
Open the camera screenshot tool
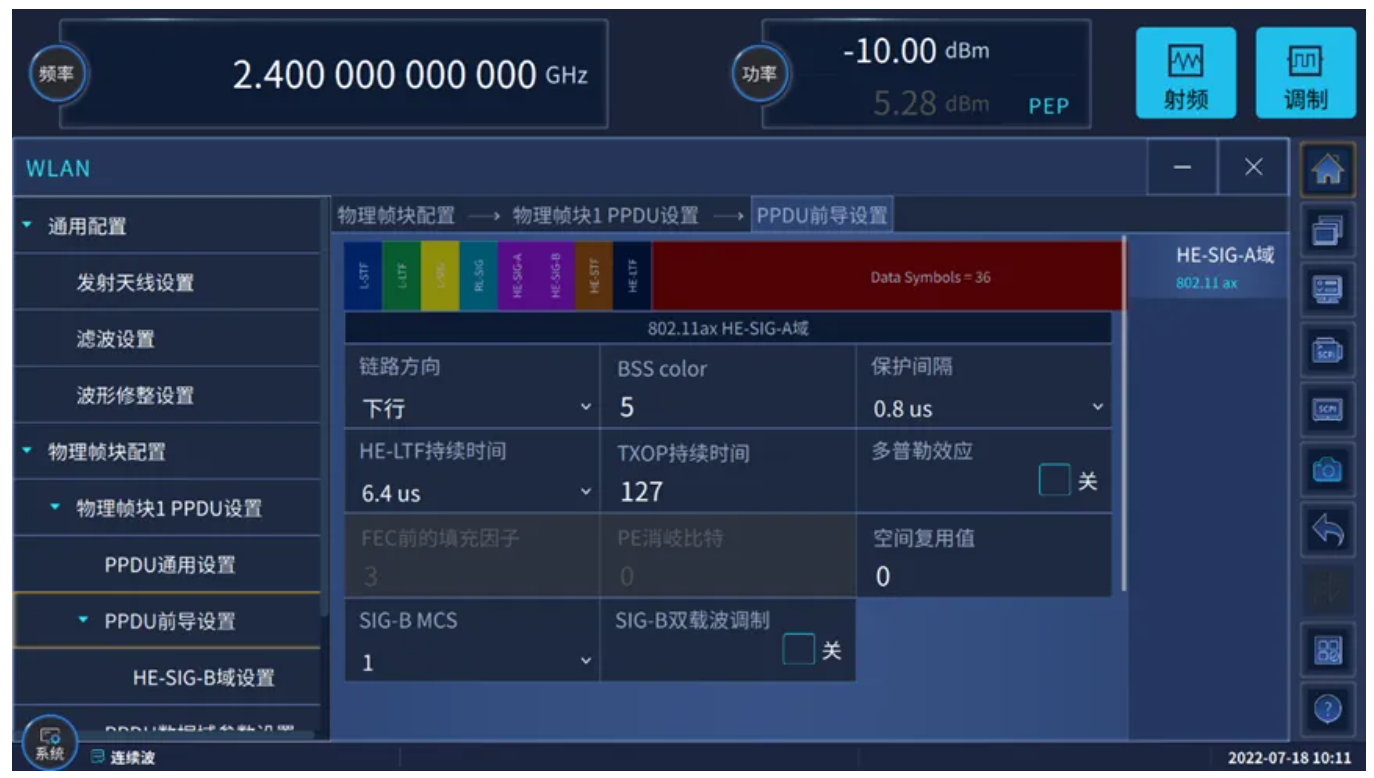(x=1327, y=470)
